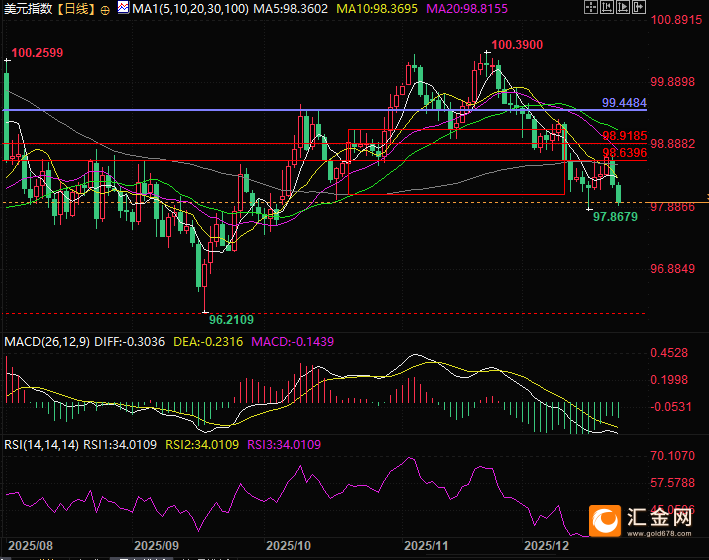Open the 日线 period selector
This screenshot has width=709, height=560.
pyautogui.click(x=75, y=9)
